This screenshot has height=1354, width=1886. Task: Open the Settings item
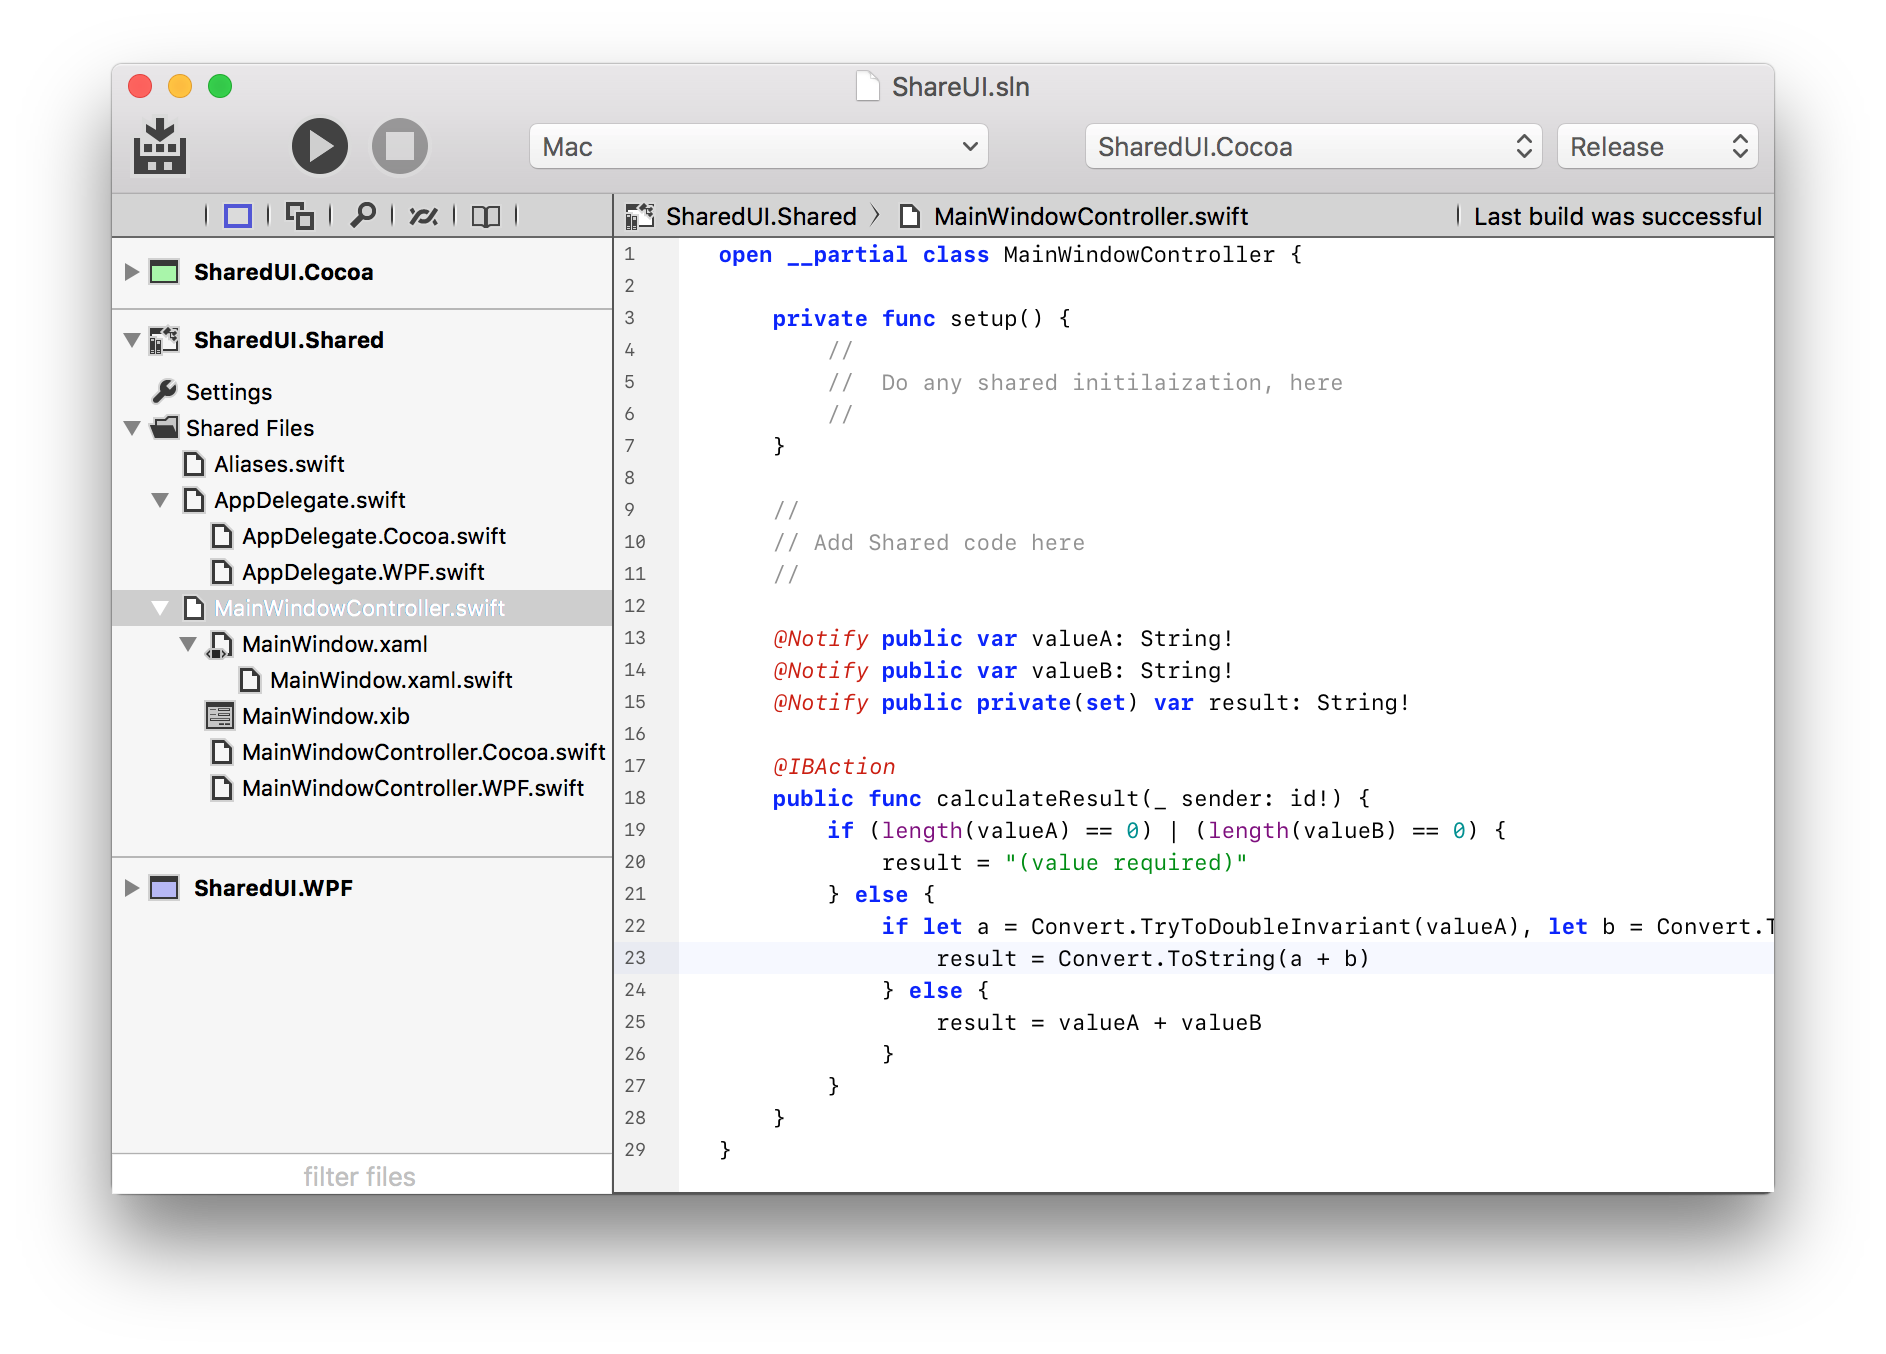229,392
